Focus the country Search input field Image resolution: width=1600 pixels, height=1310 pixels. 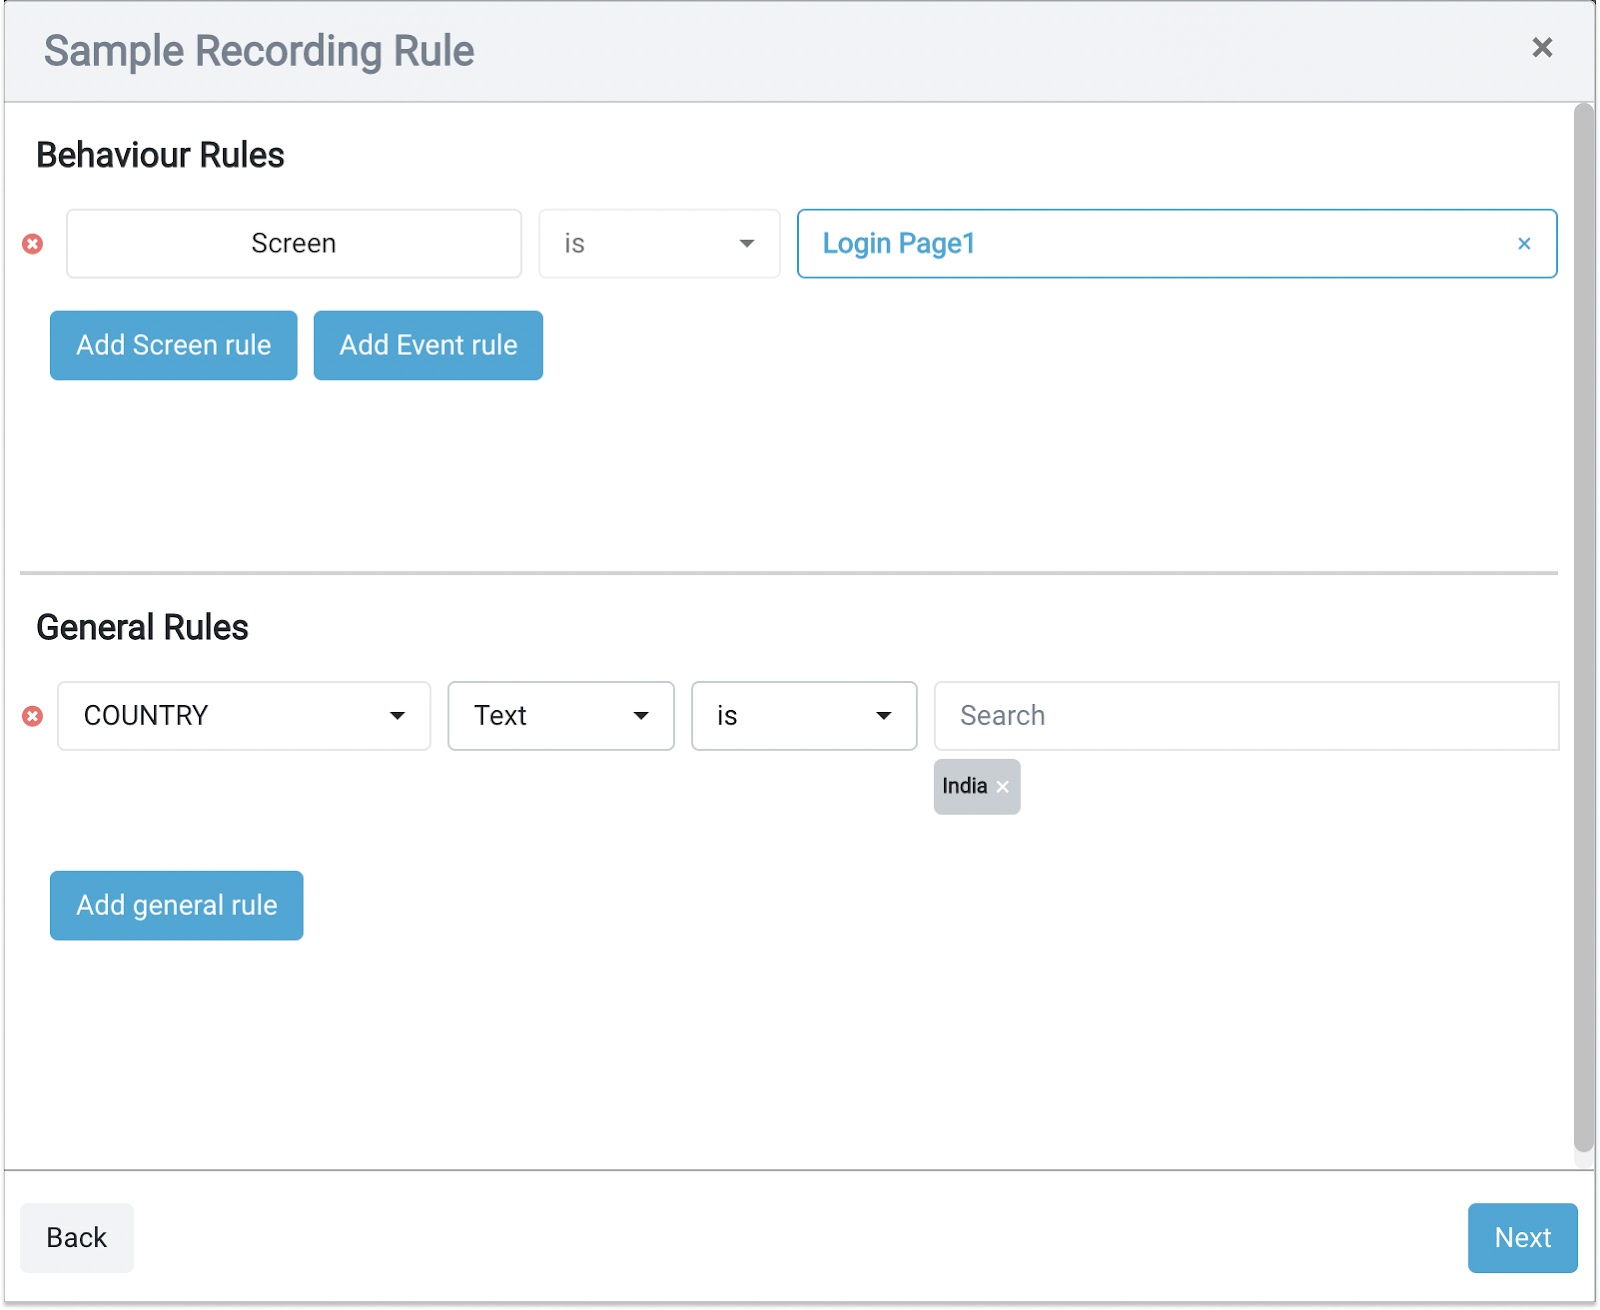pos(1245,716)
